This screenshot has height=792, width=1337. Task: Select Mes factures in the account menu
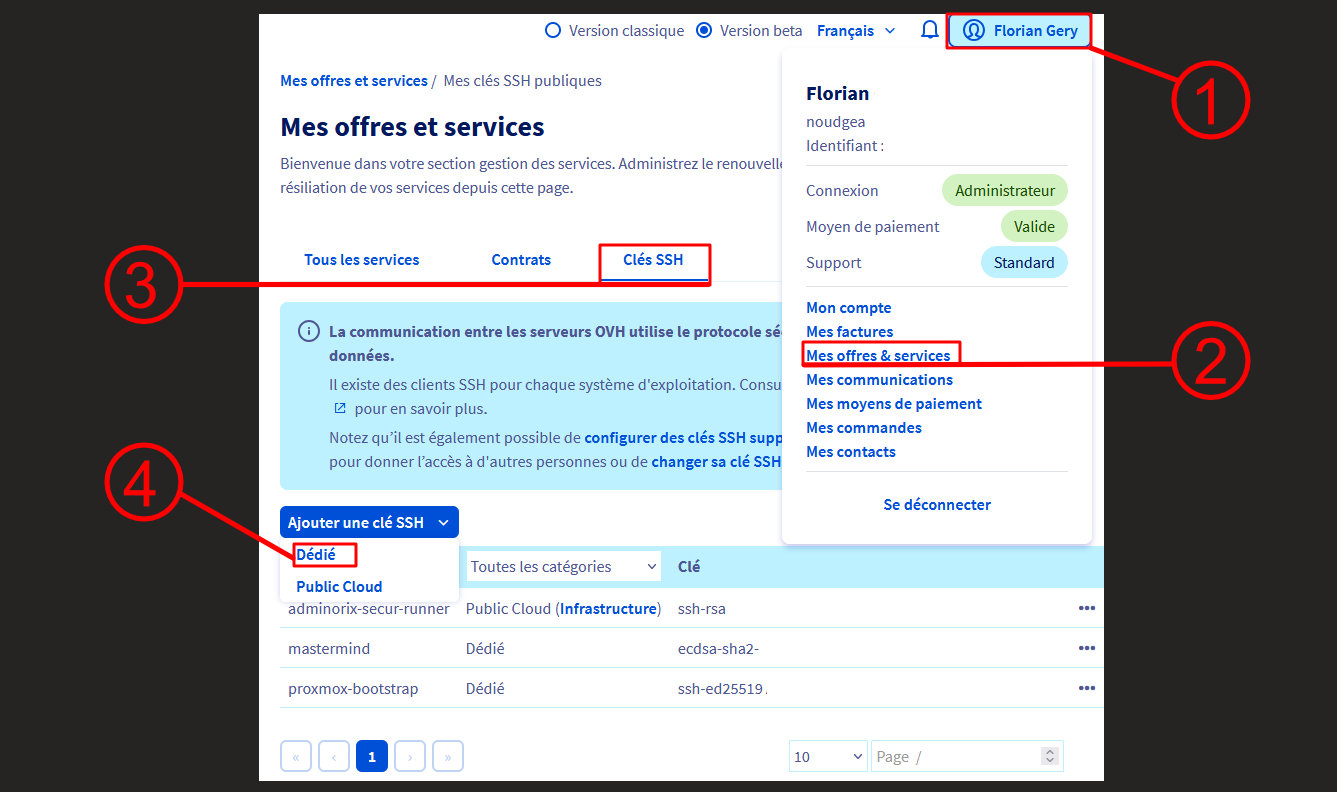click(x=849, y=331)
